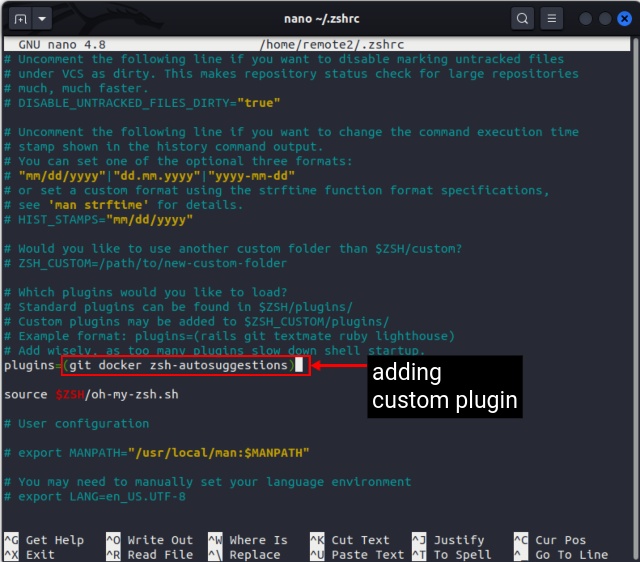Click Write Out to save file
This screenshot has width=640, height=562.
click(x=150, y=540)
